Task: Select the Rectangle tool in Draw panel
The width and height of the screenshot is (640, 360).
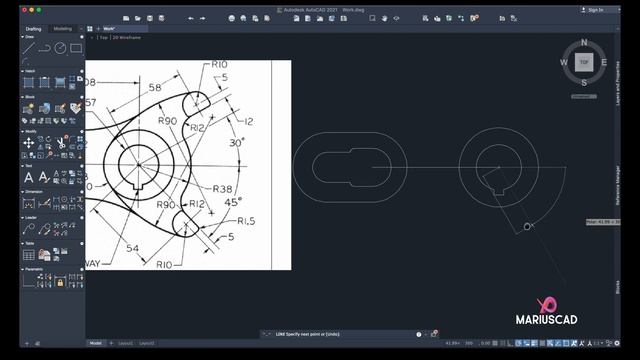Action: click(76, 48)
